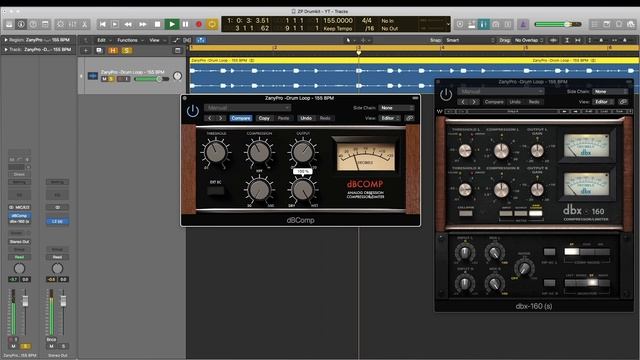
Task: Click the Compare button in dBComp
Action: point(241,118)
